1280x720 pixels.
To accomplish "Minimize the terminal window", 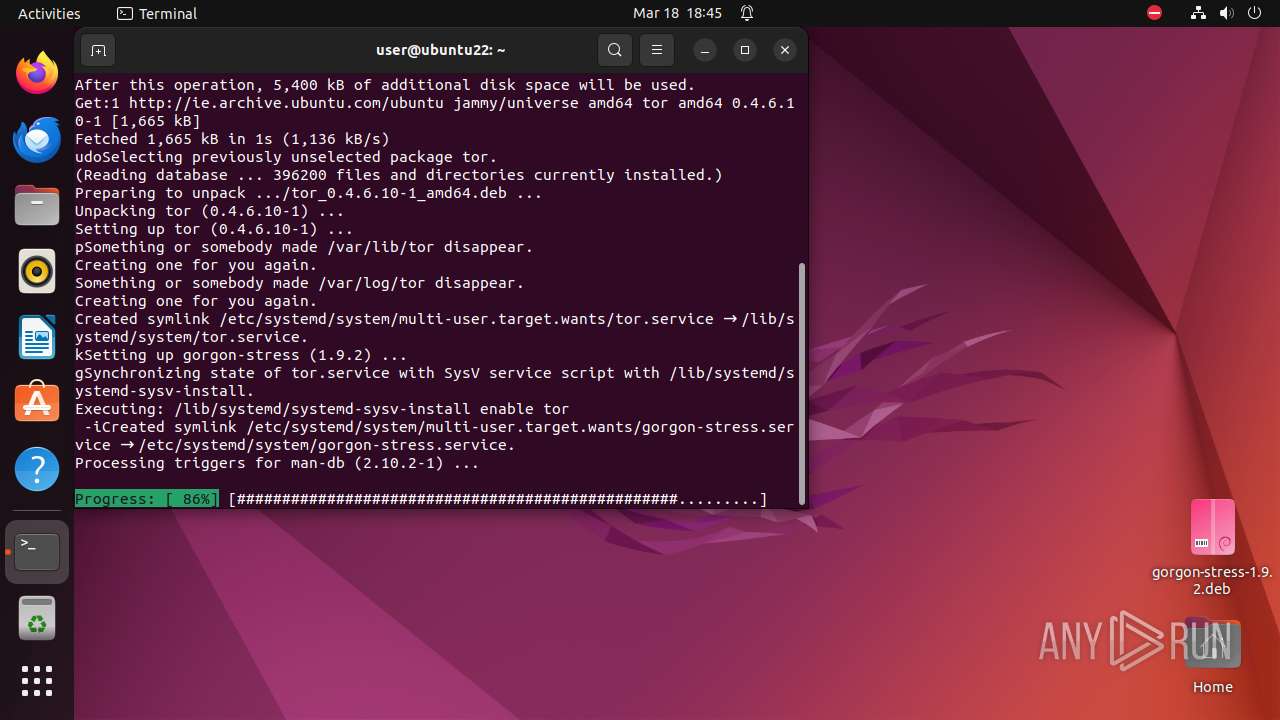I will coord(705,50).
